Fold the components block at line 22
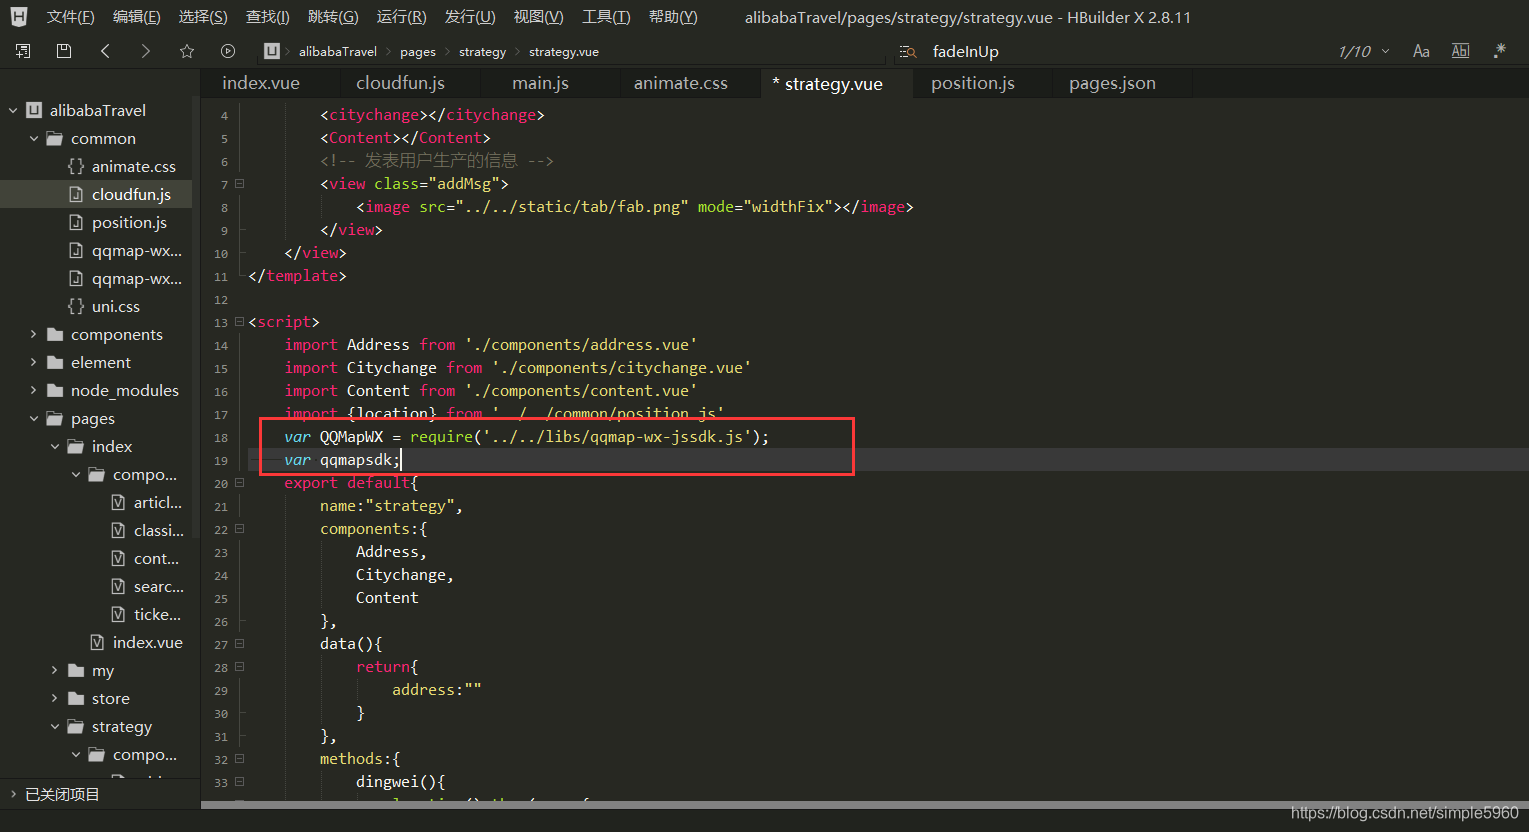 (240, 529)
